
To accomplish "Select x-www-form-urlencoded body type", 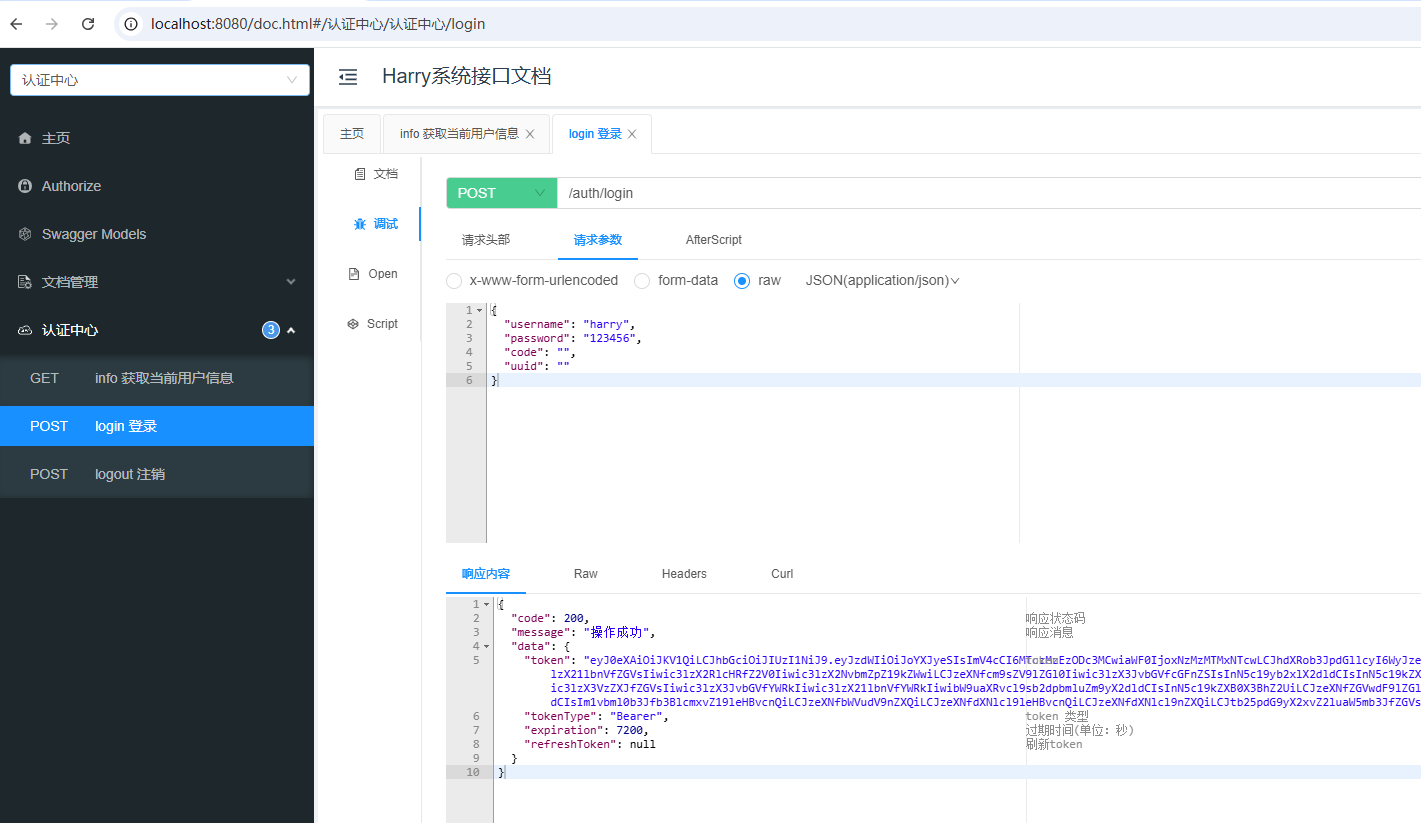I will (454, 280).
